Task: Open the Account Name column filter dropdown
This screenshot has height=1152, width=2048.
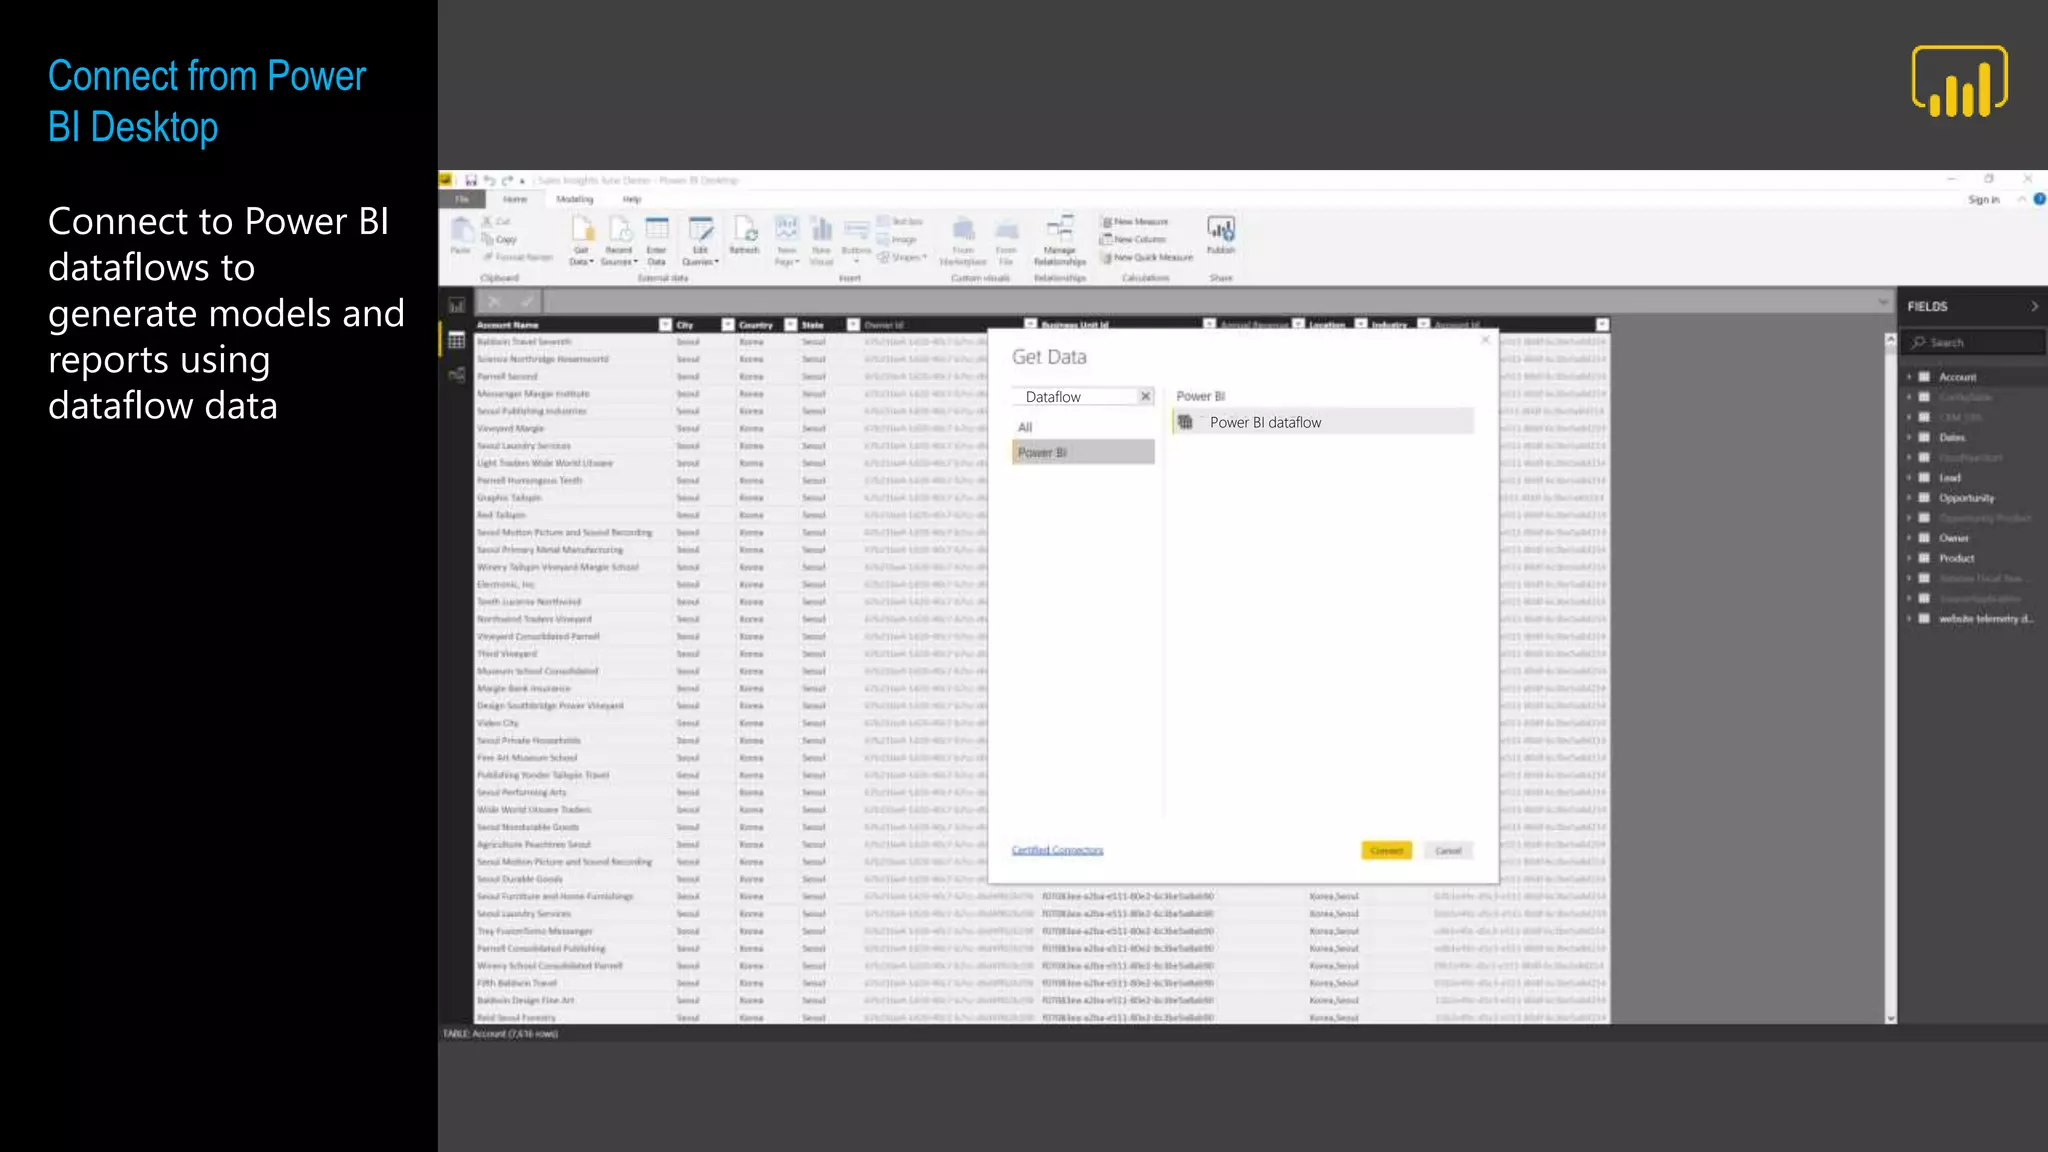Action: point(665,325)
